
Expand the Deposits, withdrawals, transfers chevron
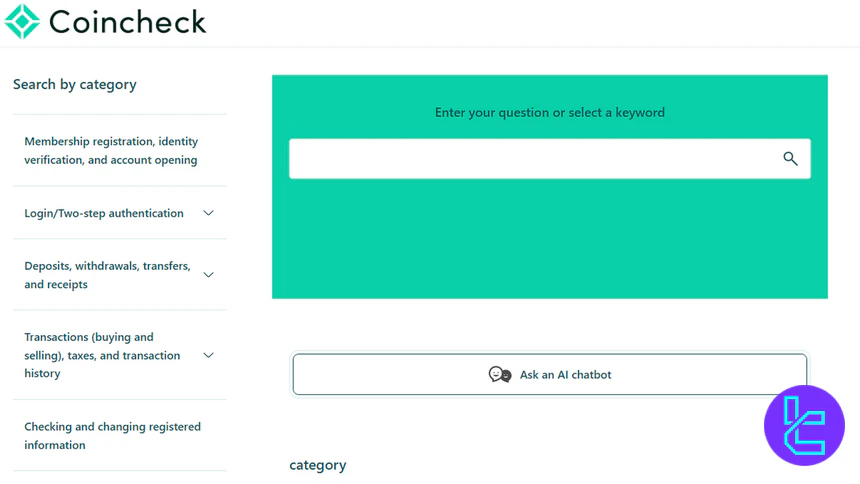pos(208,275)
